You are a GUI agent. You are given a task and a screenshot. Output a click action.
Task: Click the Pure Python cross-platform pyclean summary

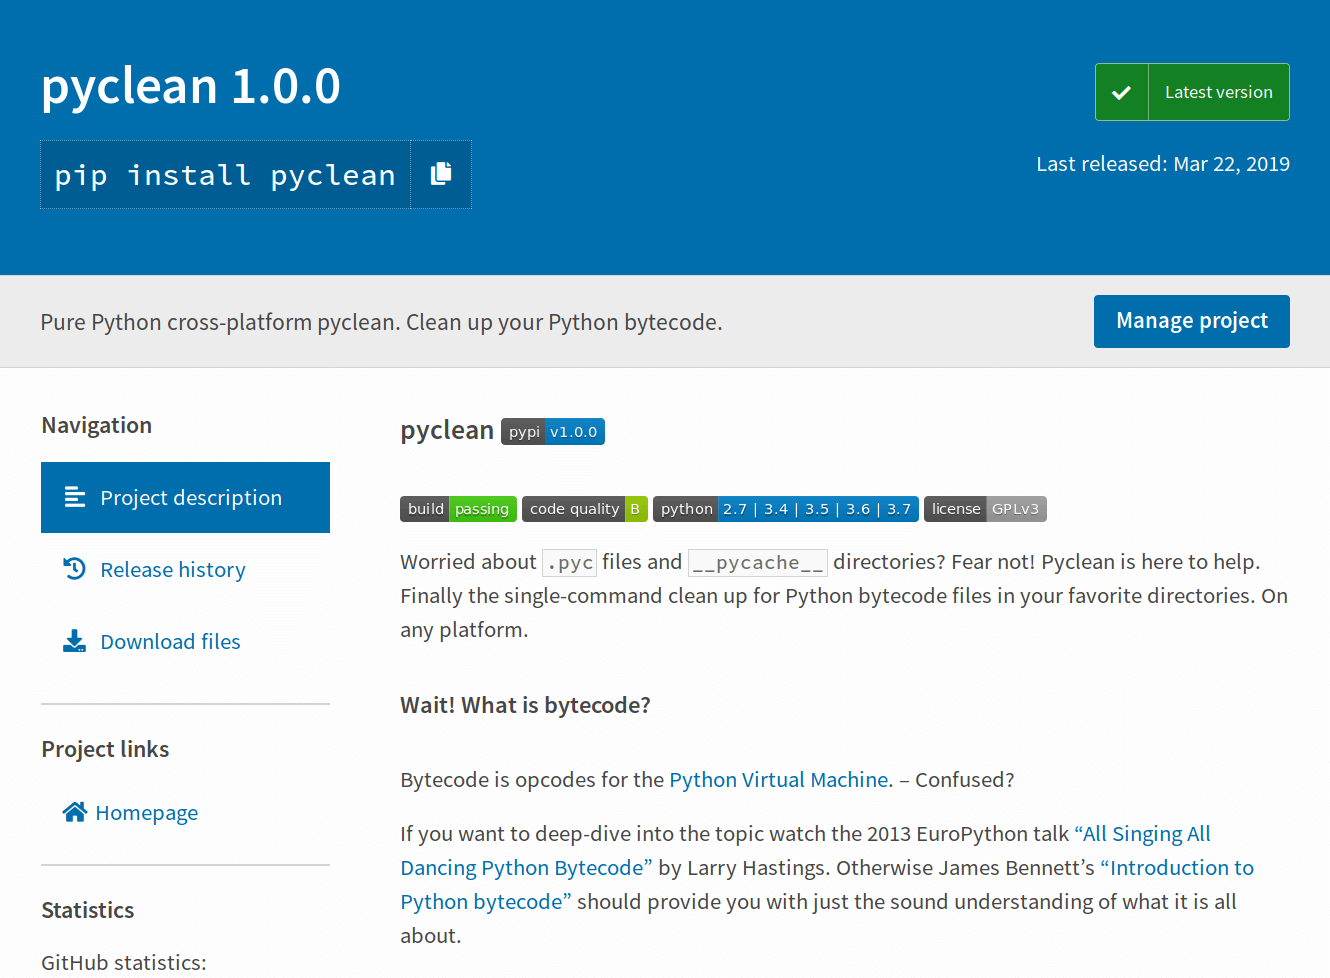381,322
